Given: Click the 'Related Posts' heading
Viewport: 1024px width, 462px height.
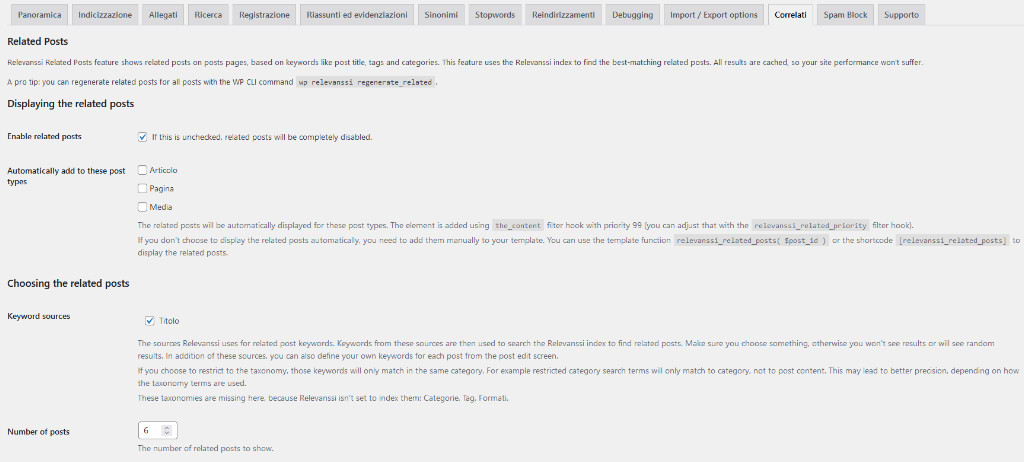Looking at the screenshot, I should (x=37, y=42).
